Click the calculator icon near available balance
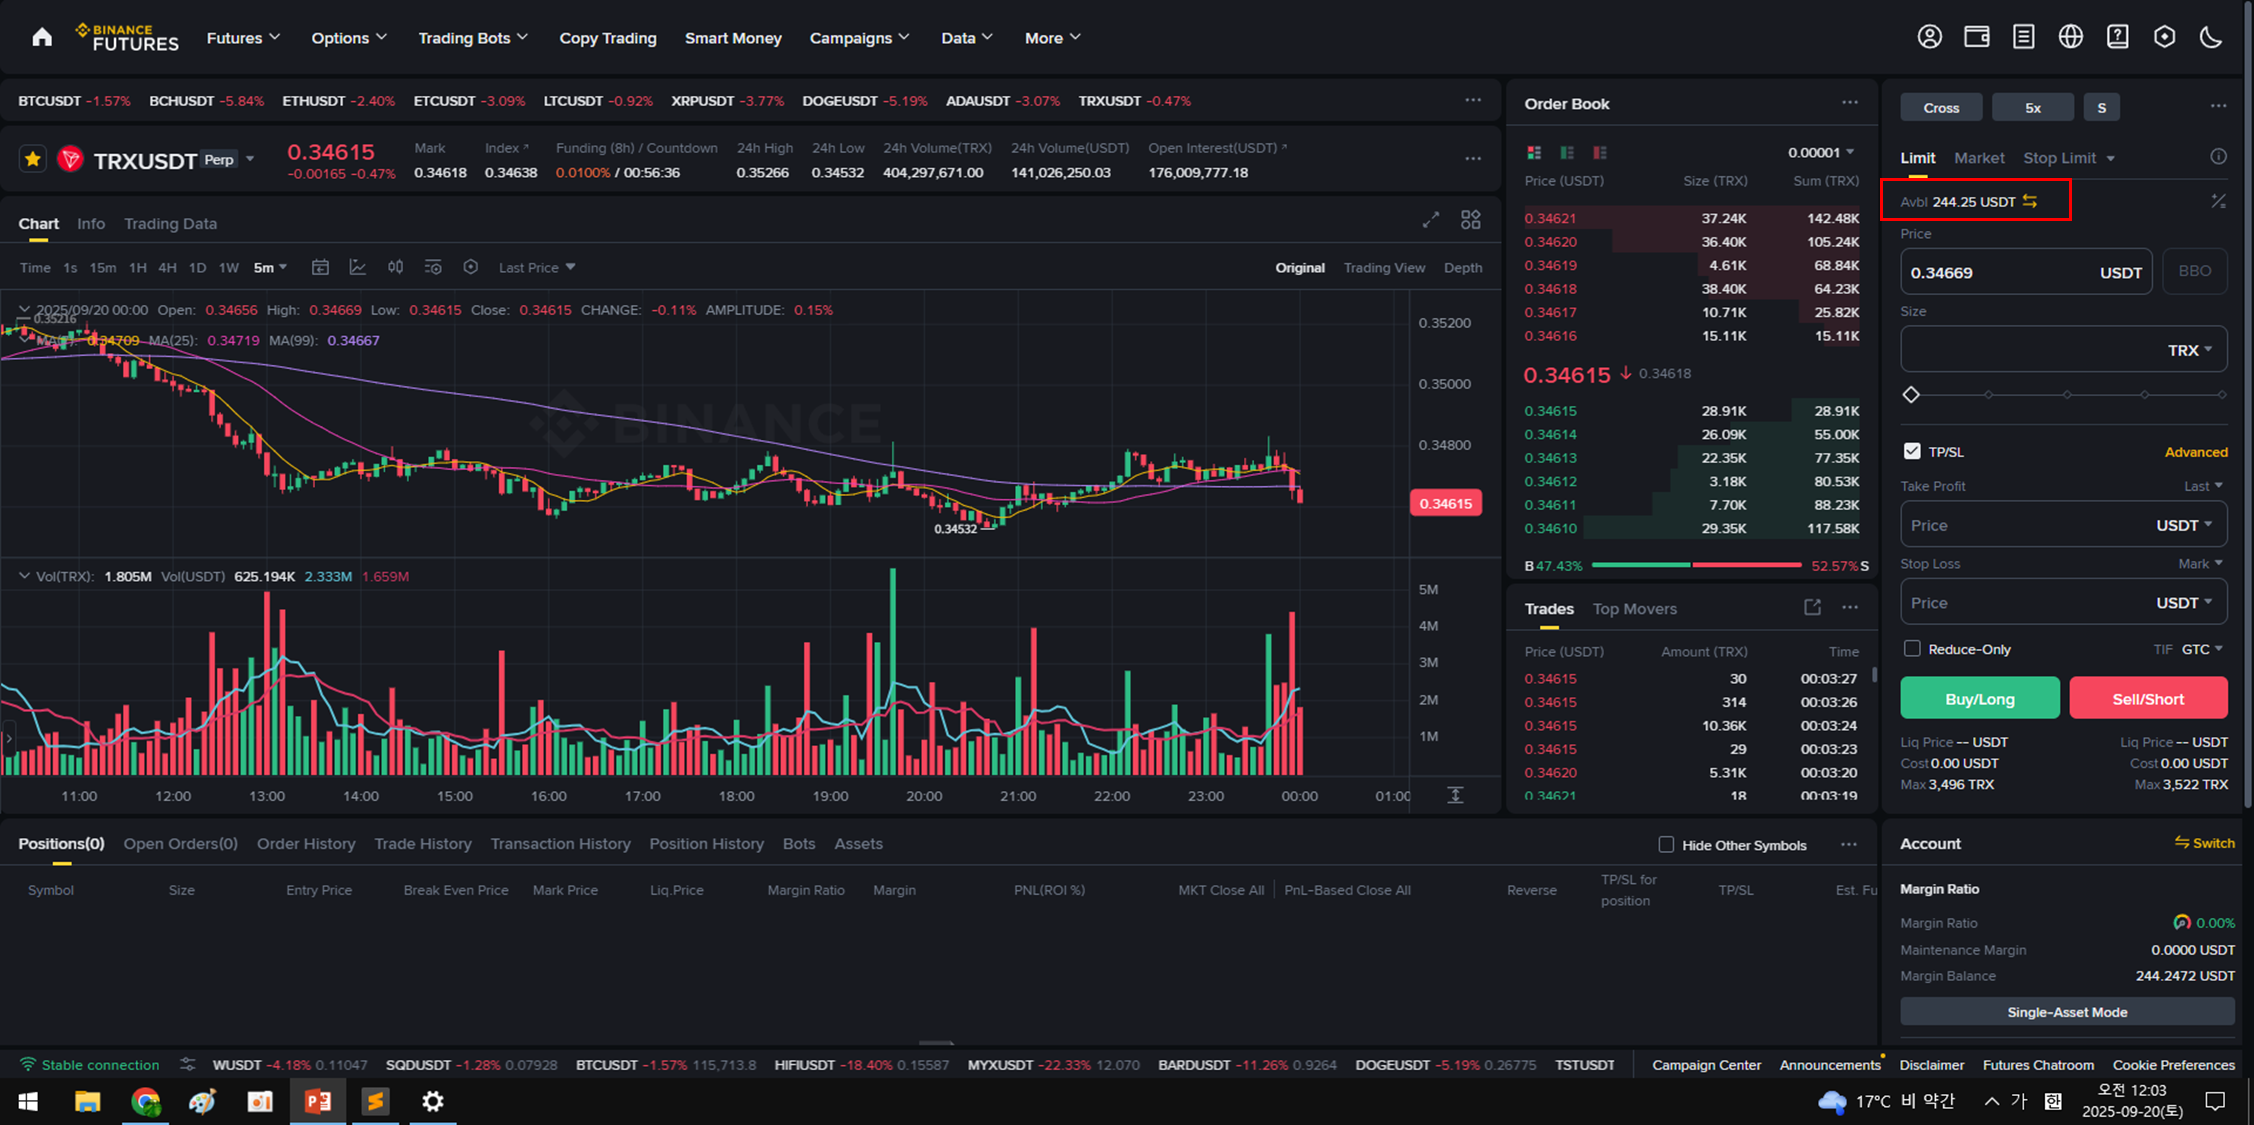Viewport: 2254px width, 1125px height. pos(2218,201)
